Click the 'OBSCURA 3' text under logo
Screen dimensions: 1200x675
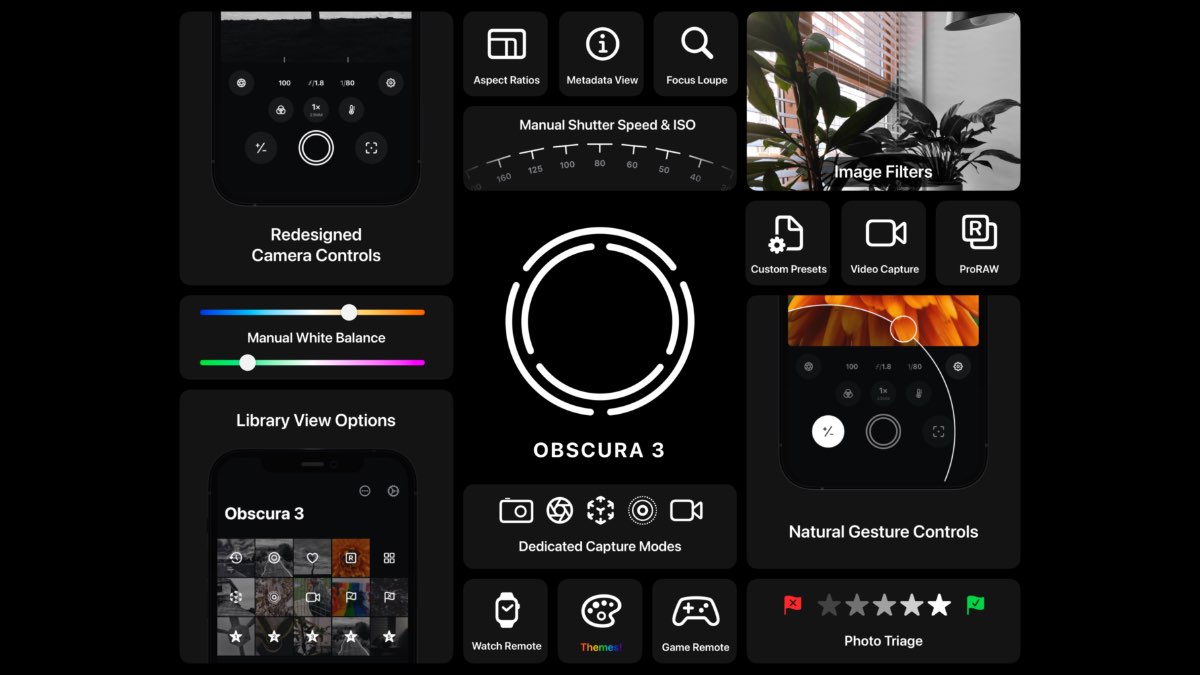(600, 450)
